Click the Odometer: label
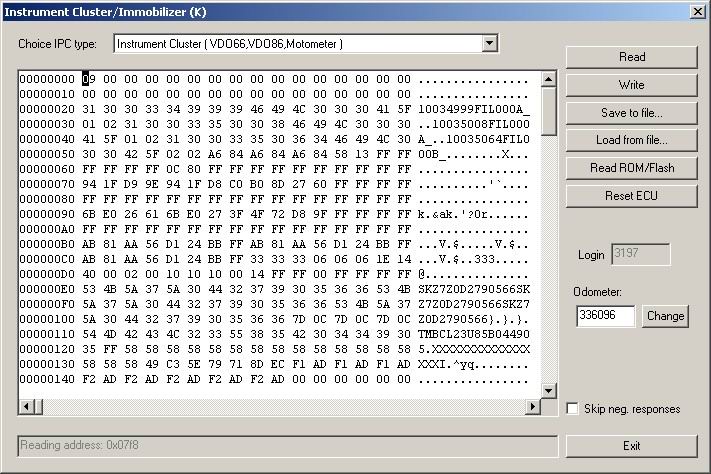The height and width of the screenshot is (474, 711). 597,292
